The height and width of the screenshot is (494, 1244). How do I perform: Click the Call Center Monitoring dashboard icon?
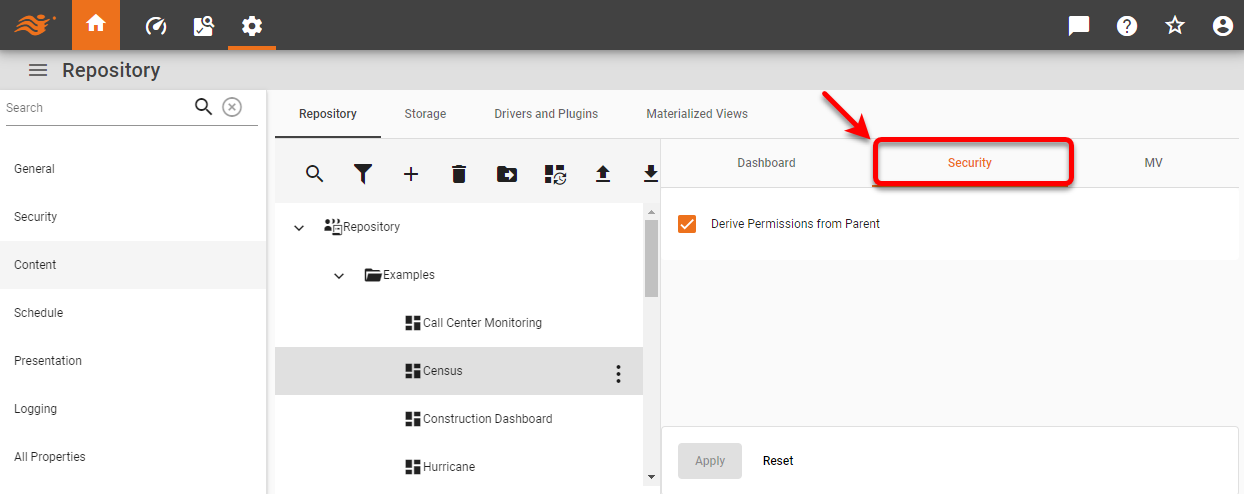pyautogui.click(x=412, y=323)
